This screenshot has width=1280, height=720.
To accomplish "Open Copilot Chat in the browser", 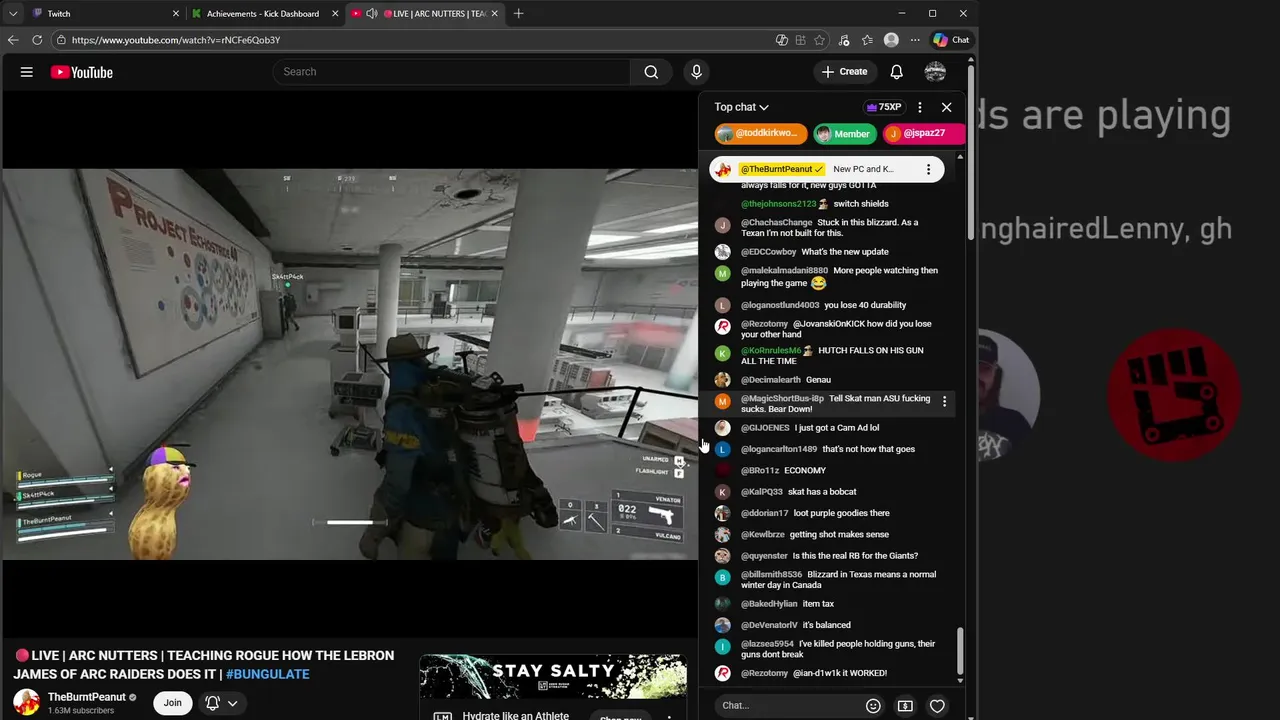I will tap(951, 40).
